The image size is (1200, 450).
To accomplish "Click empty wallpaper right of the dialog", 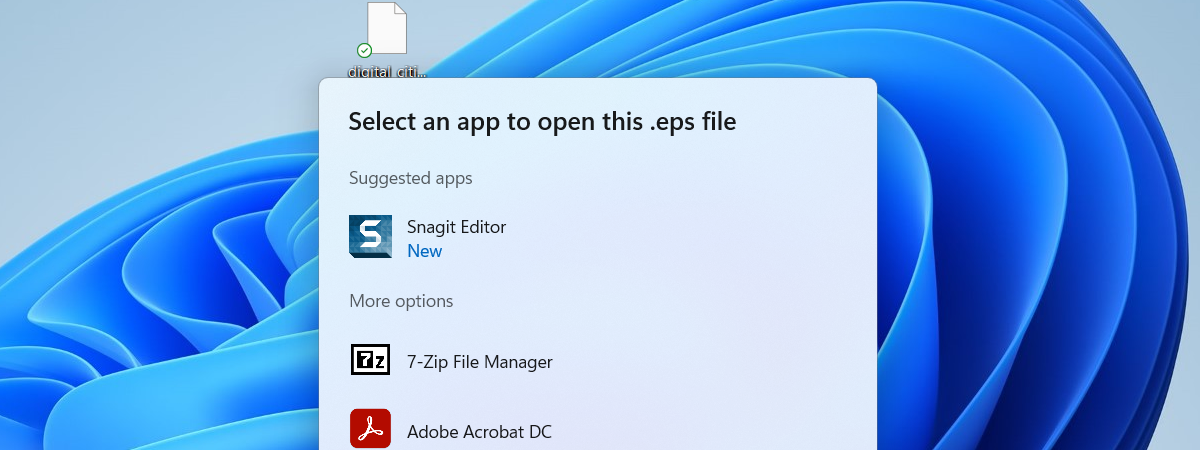I will tap(1040, 250).
